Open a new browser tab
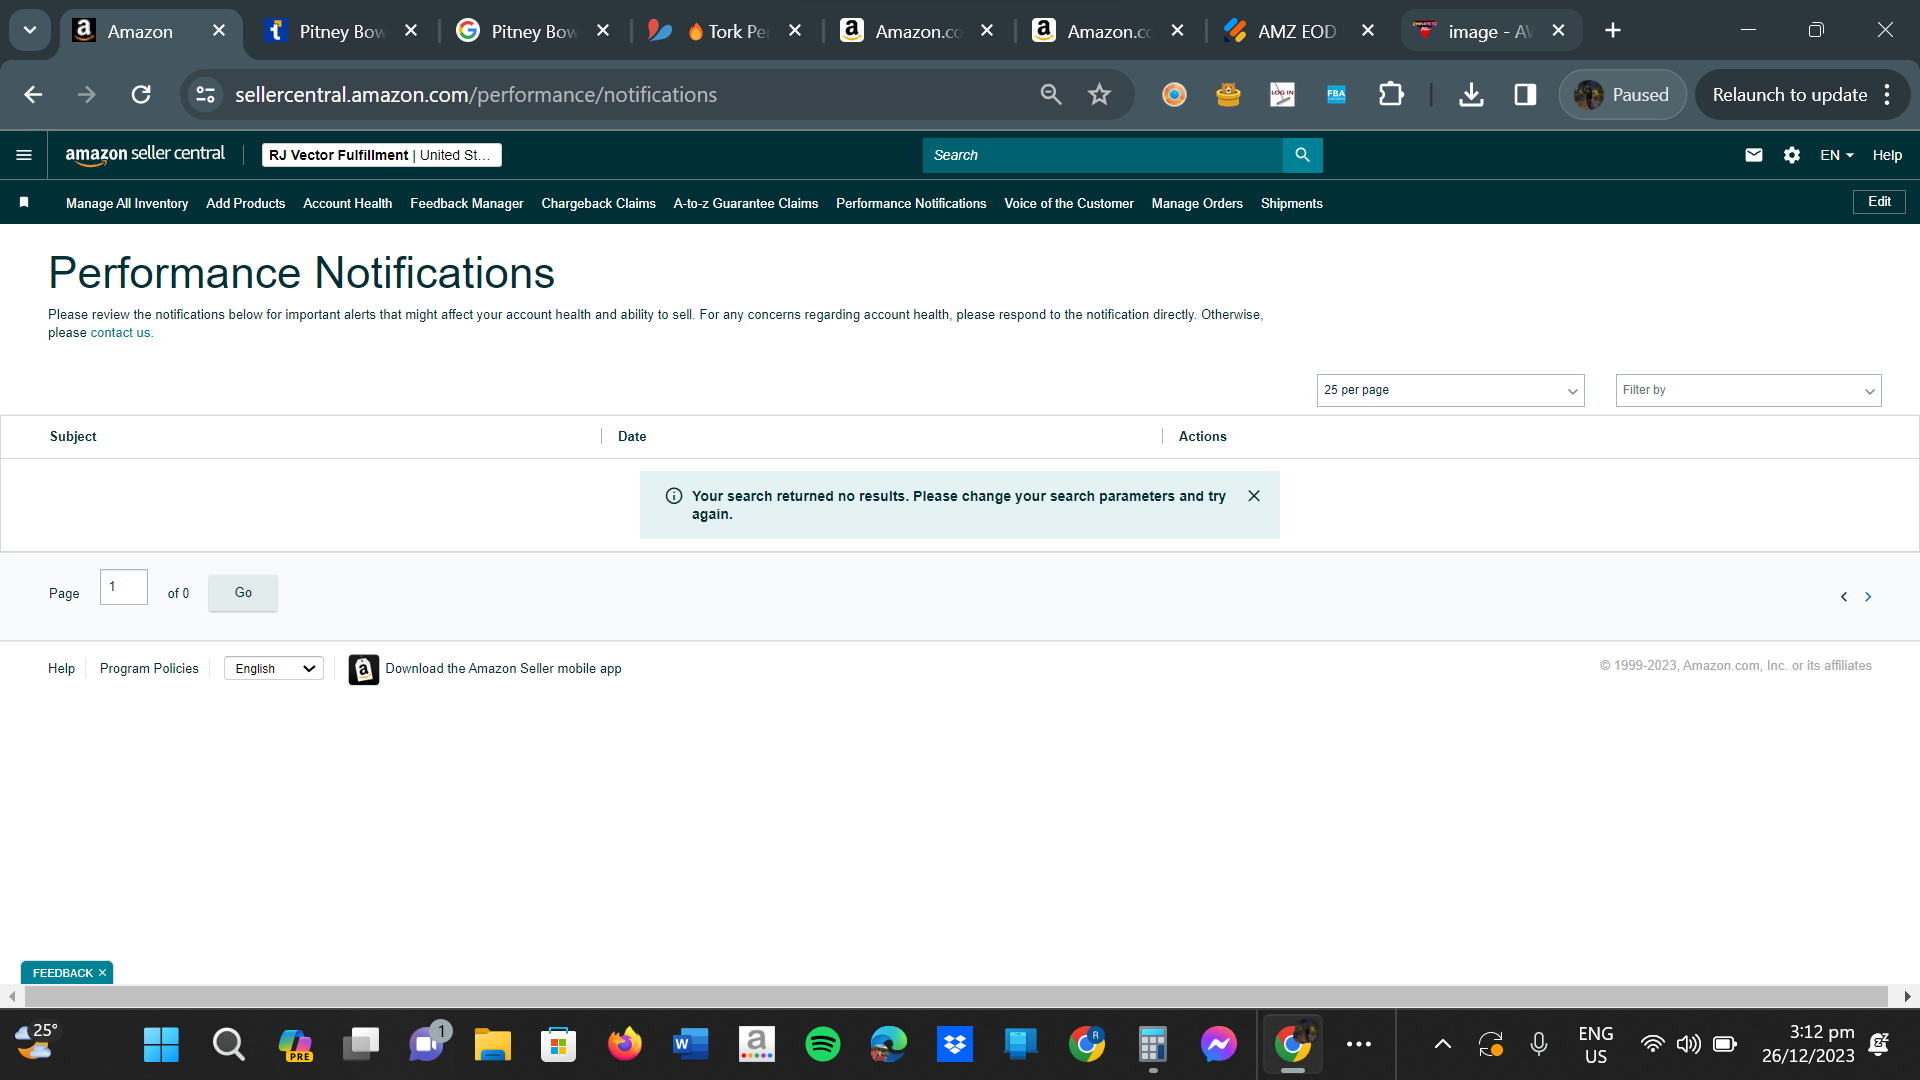Viewport: 1920px width, 1080px height. (x=1613, y=31)
